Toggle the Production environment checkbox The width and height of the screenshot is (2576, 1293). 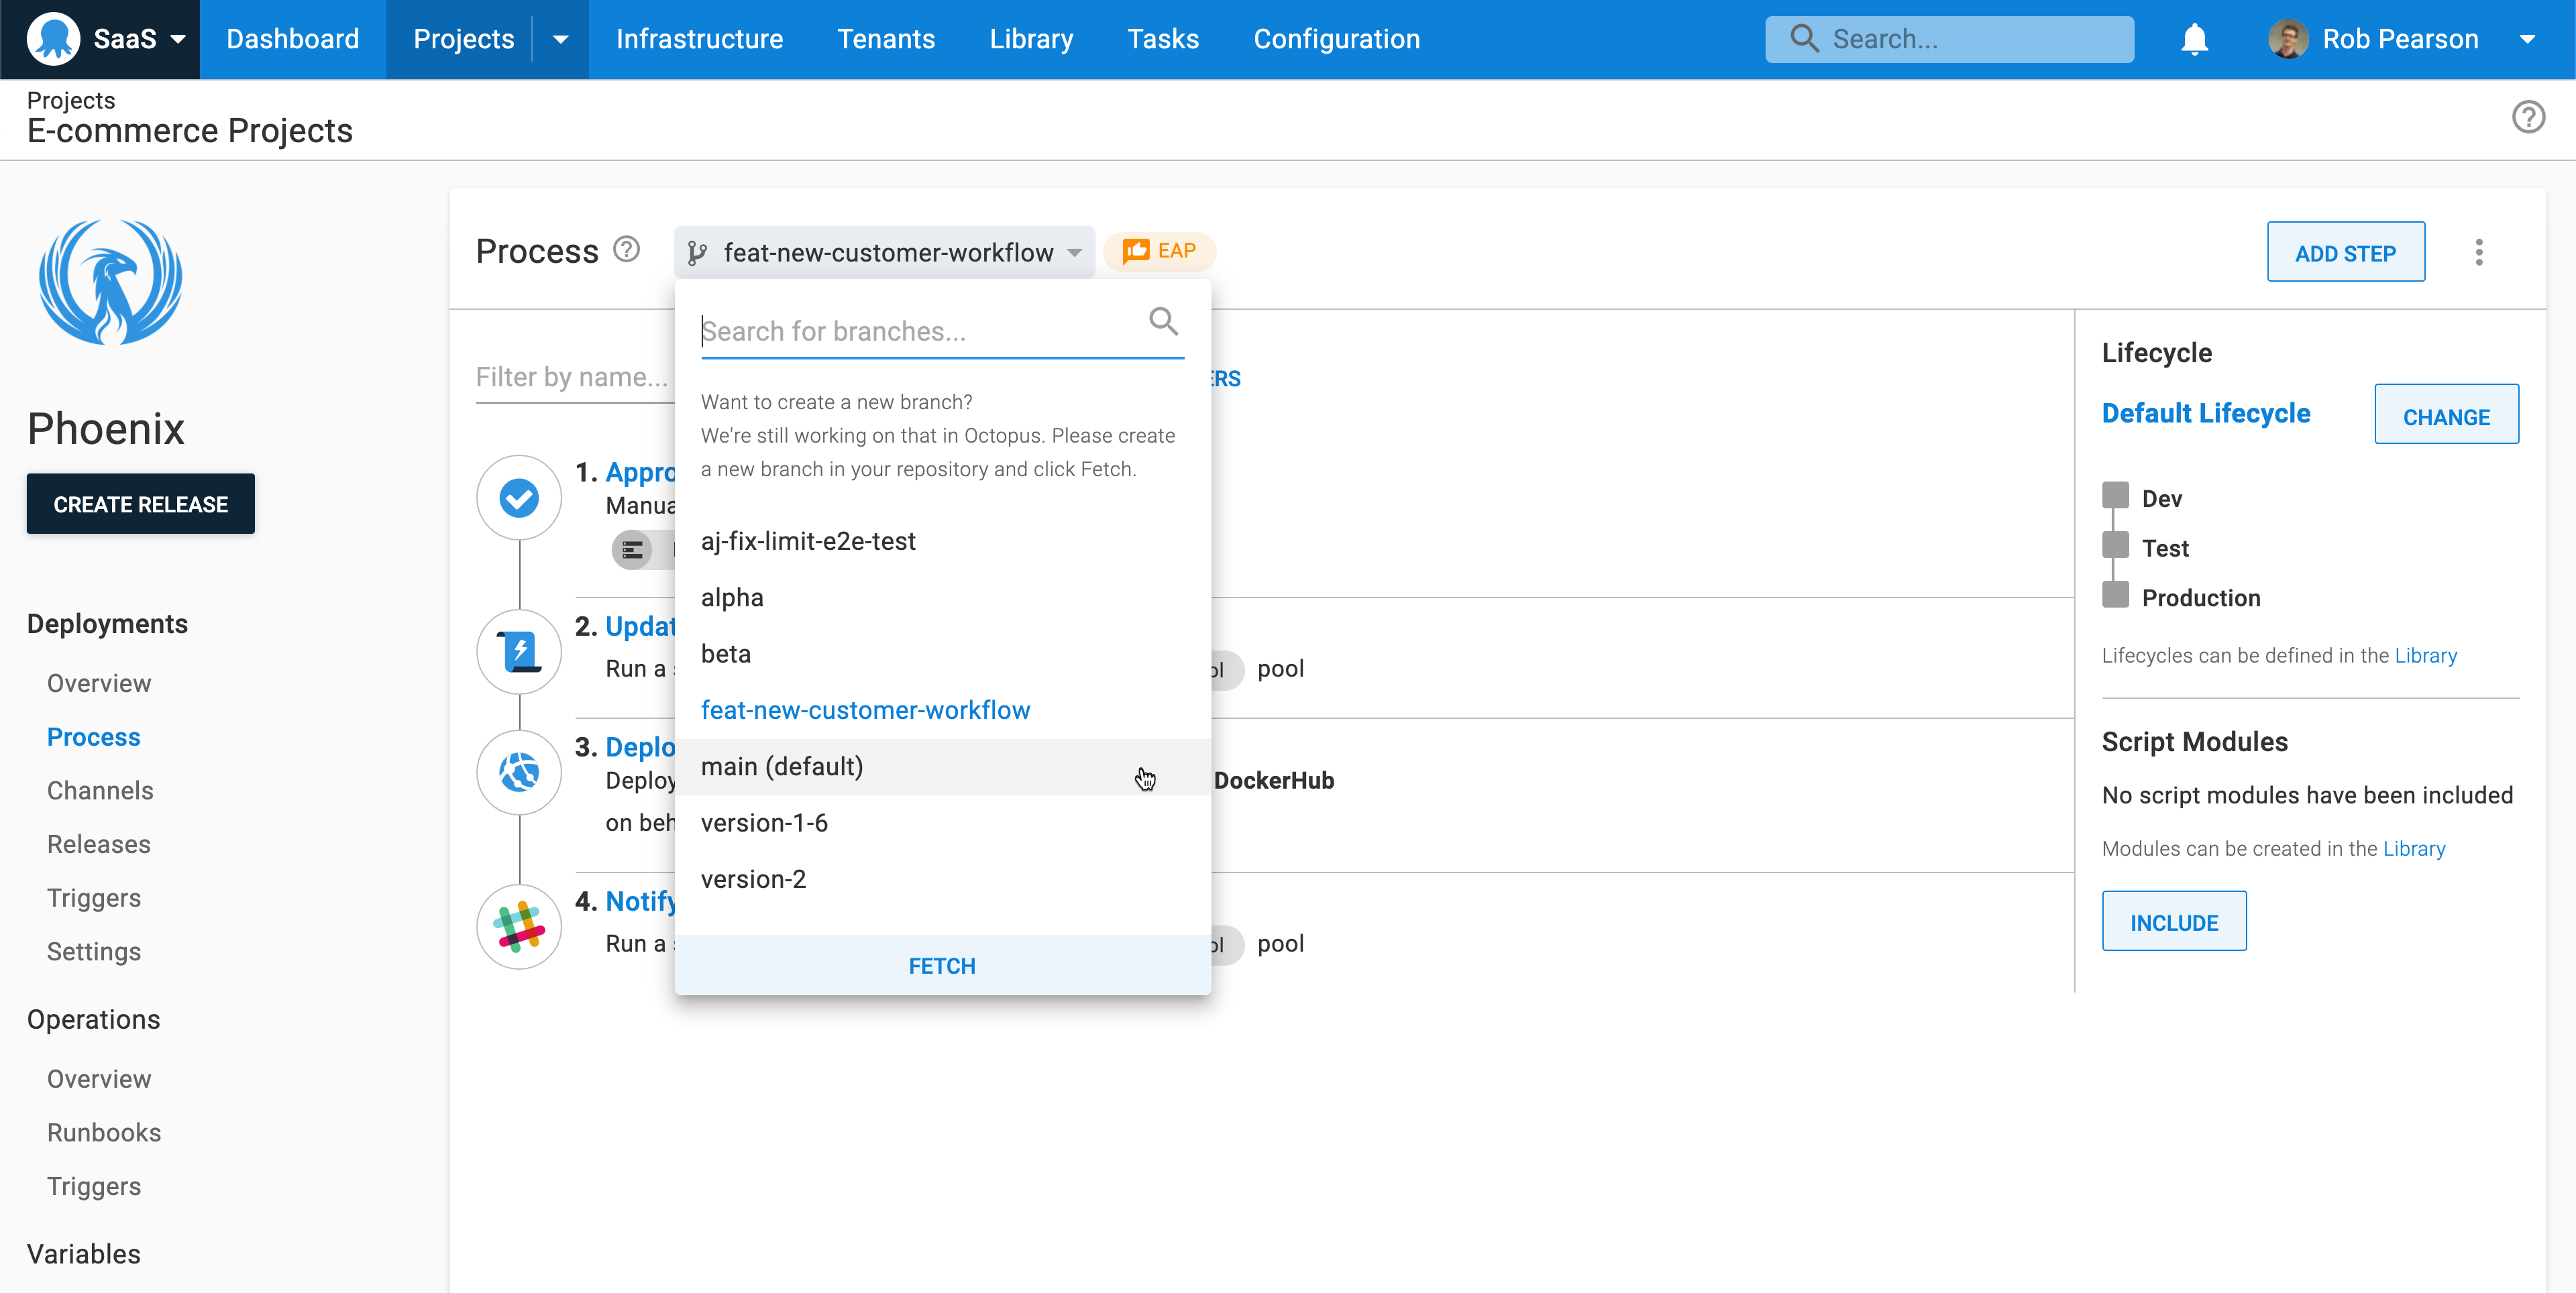[2115, 594]
